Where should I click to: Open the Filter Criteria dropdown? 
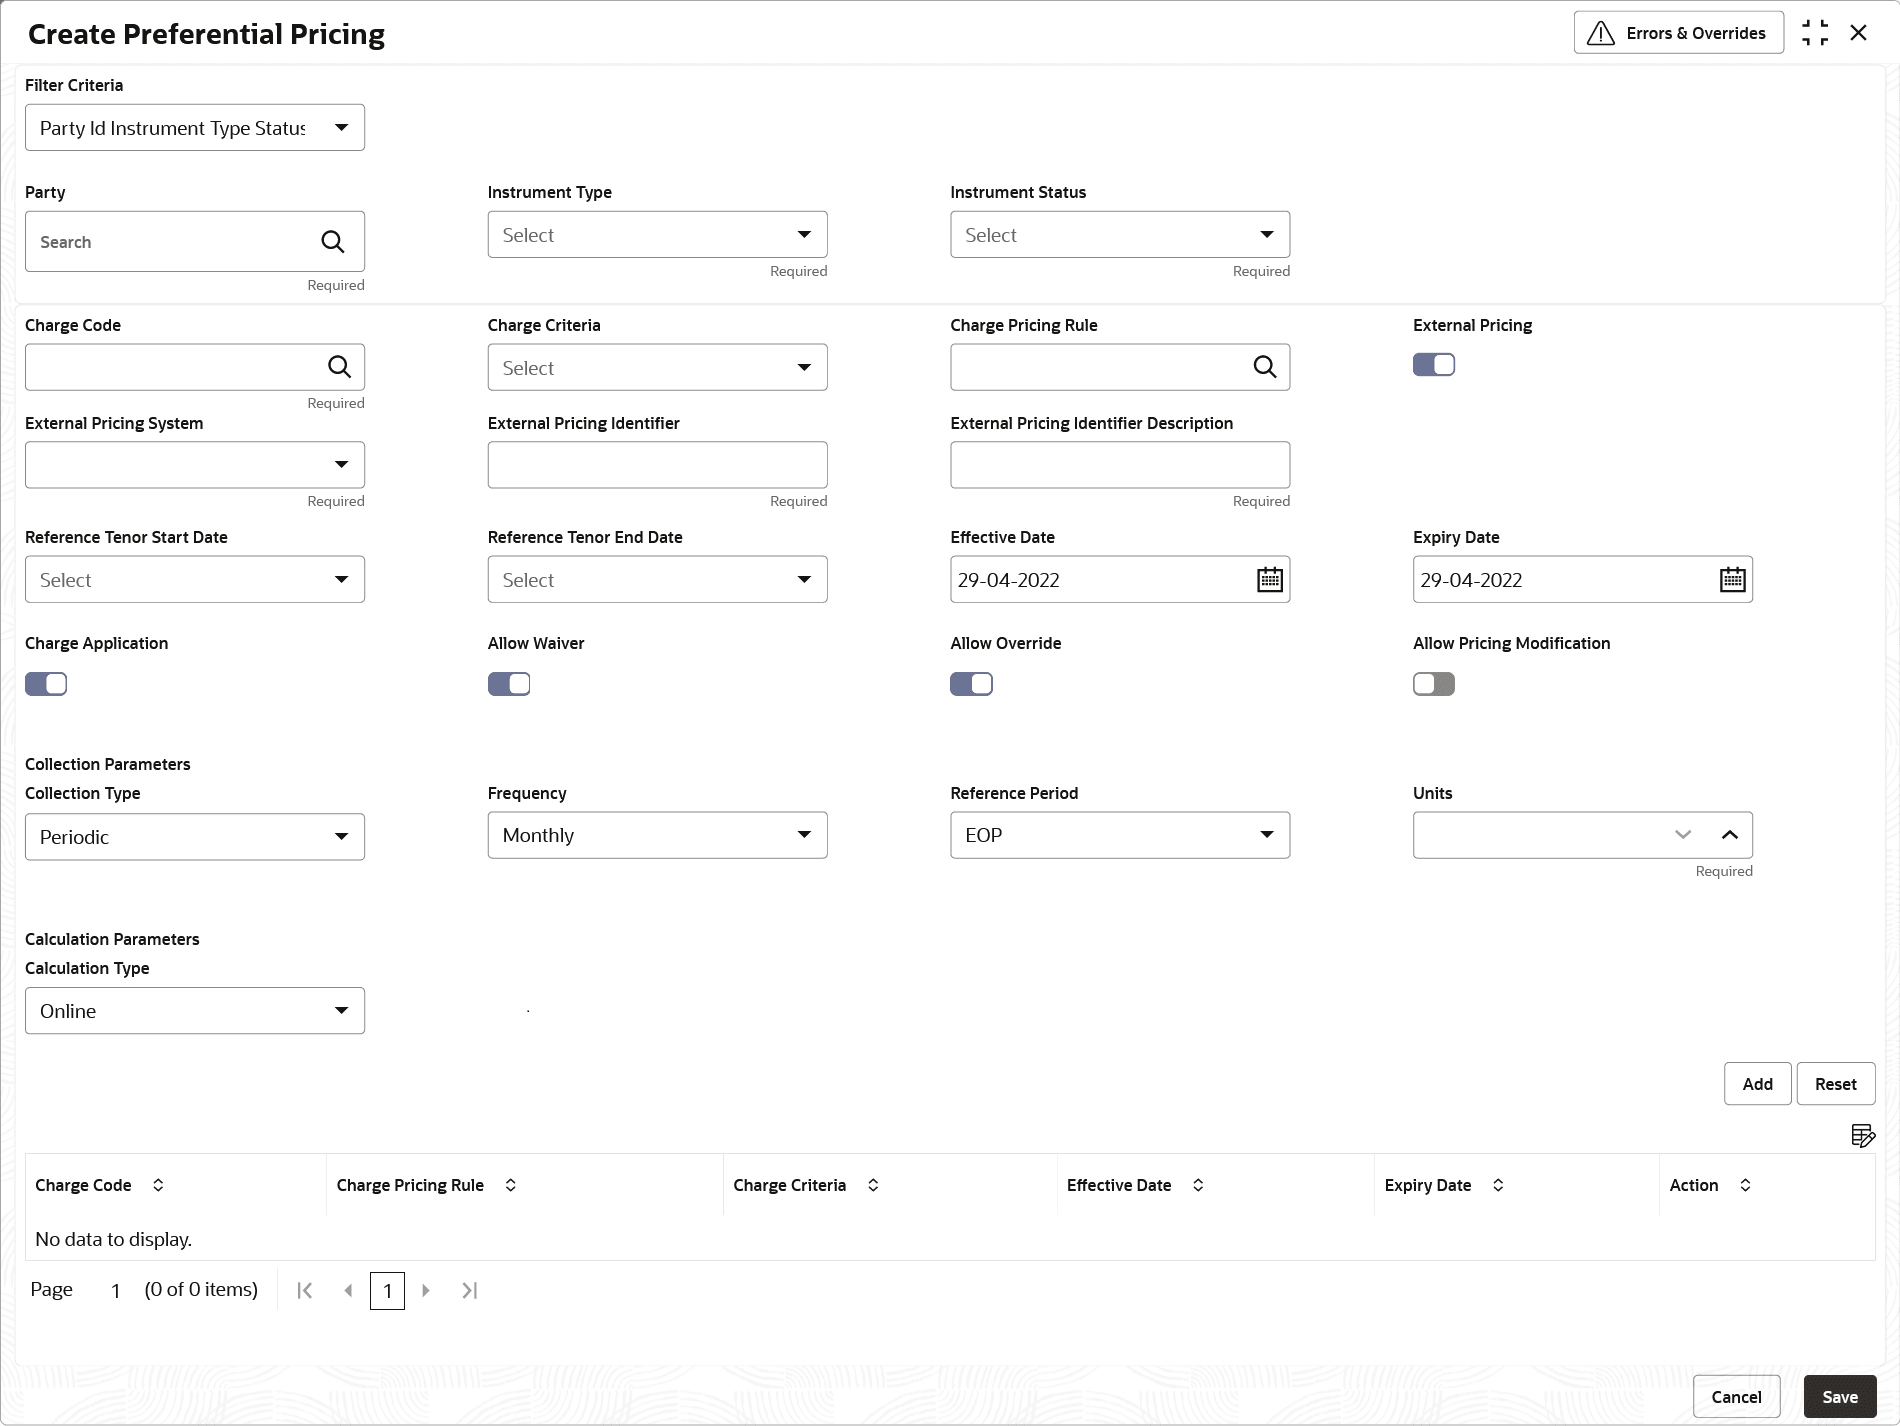[x=195, y=128]
